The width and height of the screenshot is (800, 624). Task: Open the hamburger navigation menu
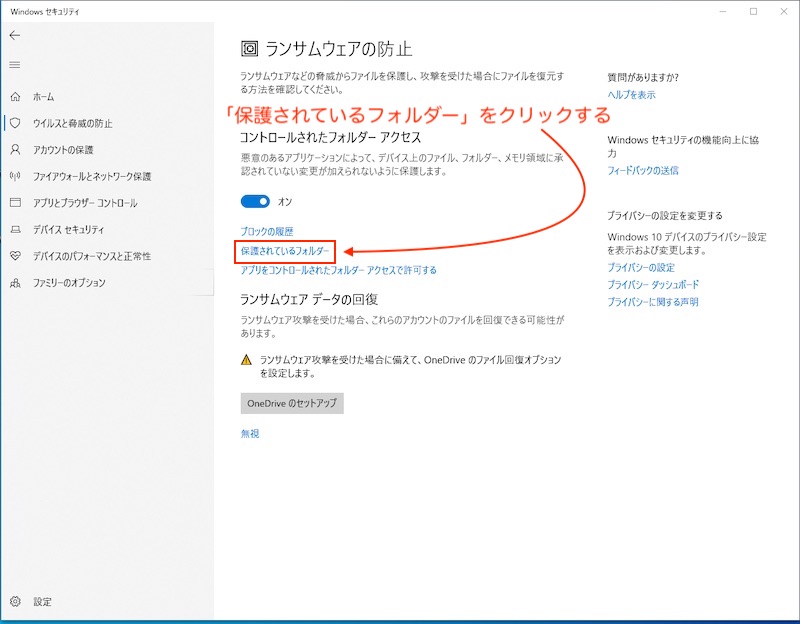(15, 65)
